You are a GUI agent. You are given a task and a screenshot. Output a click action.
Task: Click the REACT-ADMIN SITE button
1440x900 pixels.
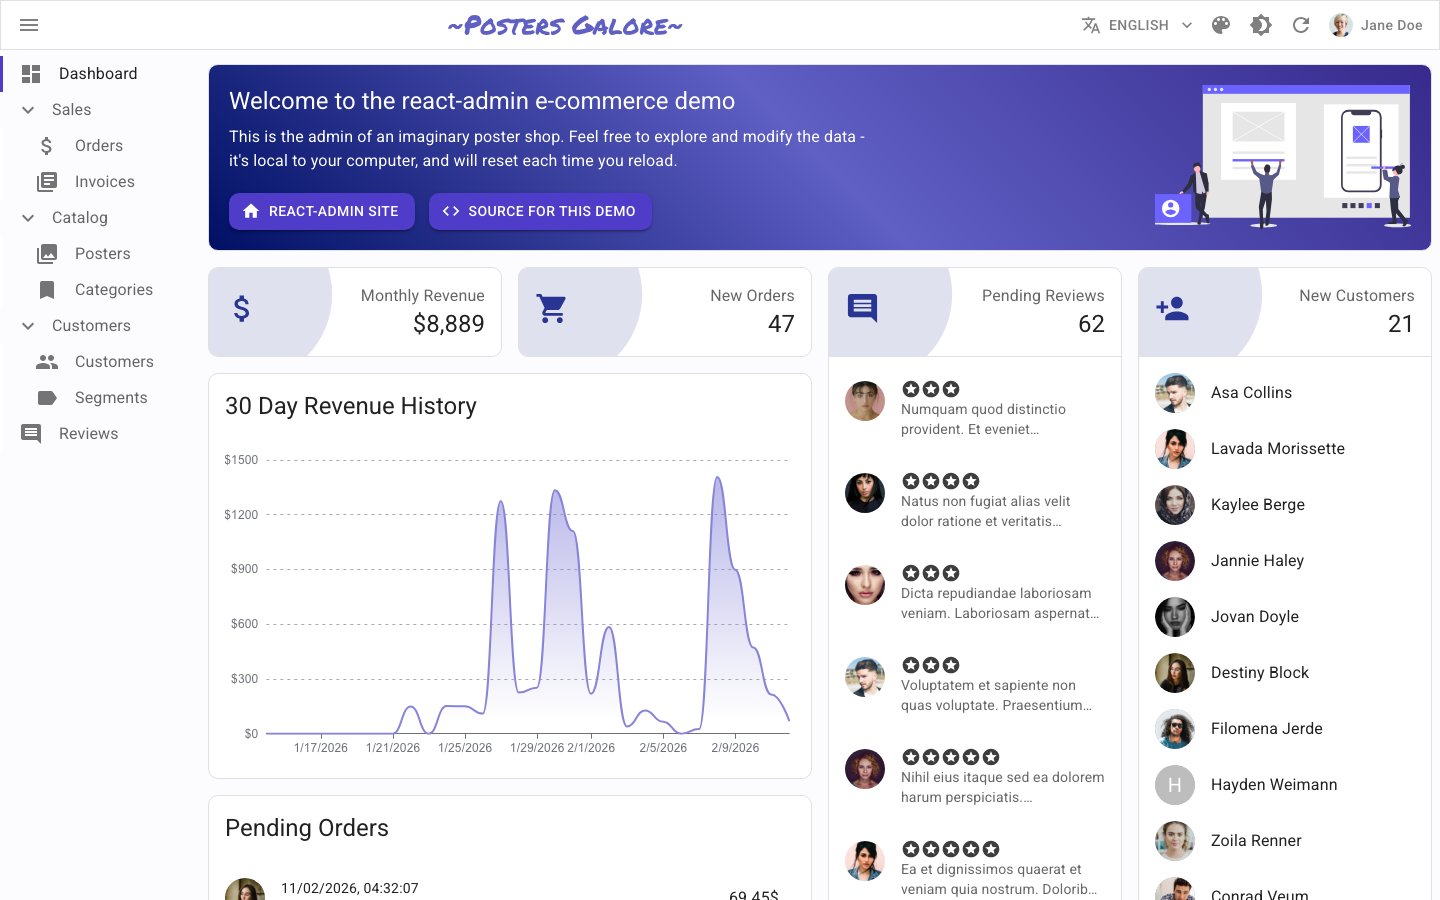point(322,211)
